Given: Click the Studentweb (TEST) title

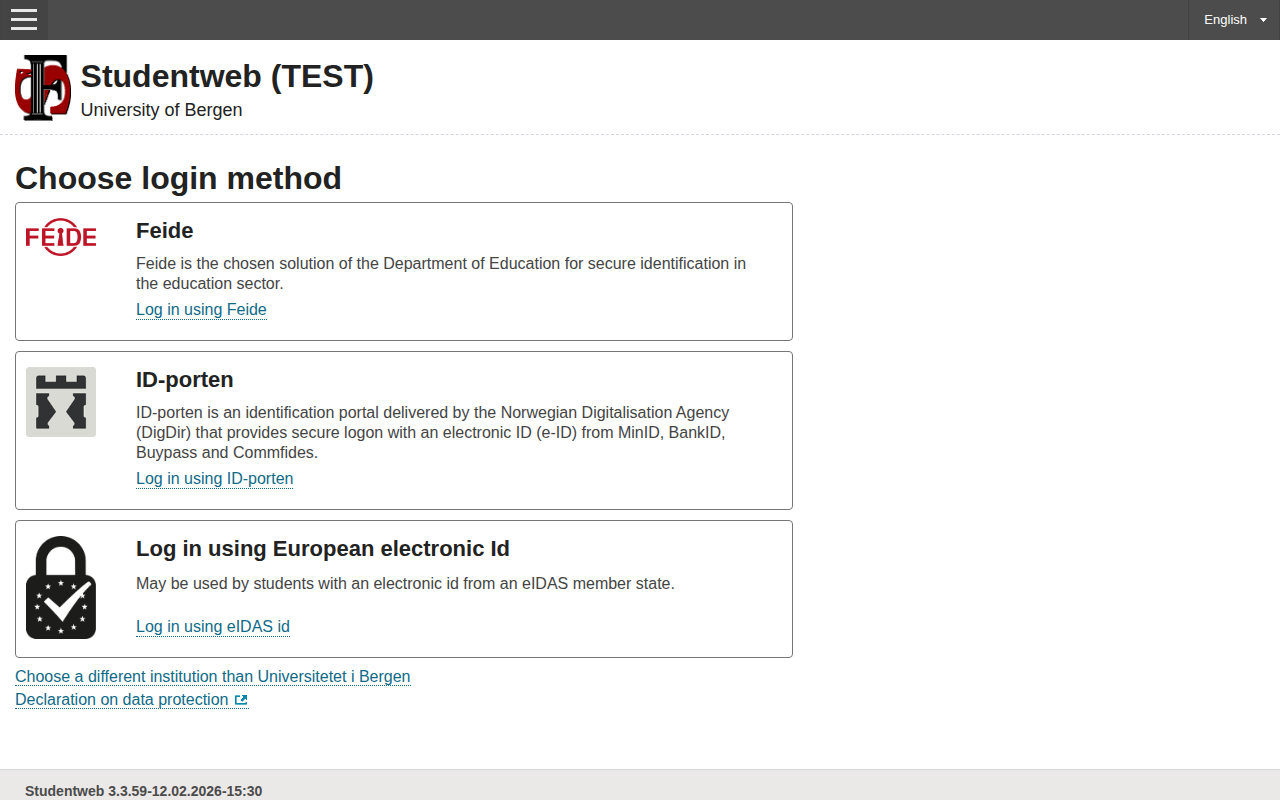Looking at the screenshot, I should 227,76.
